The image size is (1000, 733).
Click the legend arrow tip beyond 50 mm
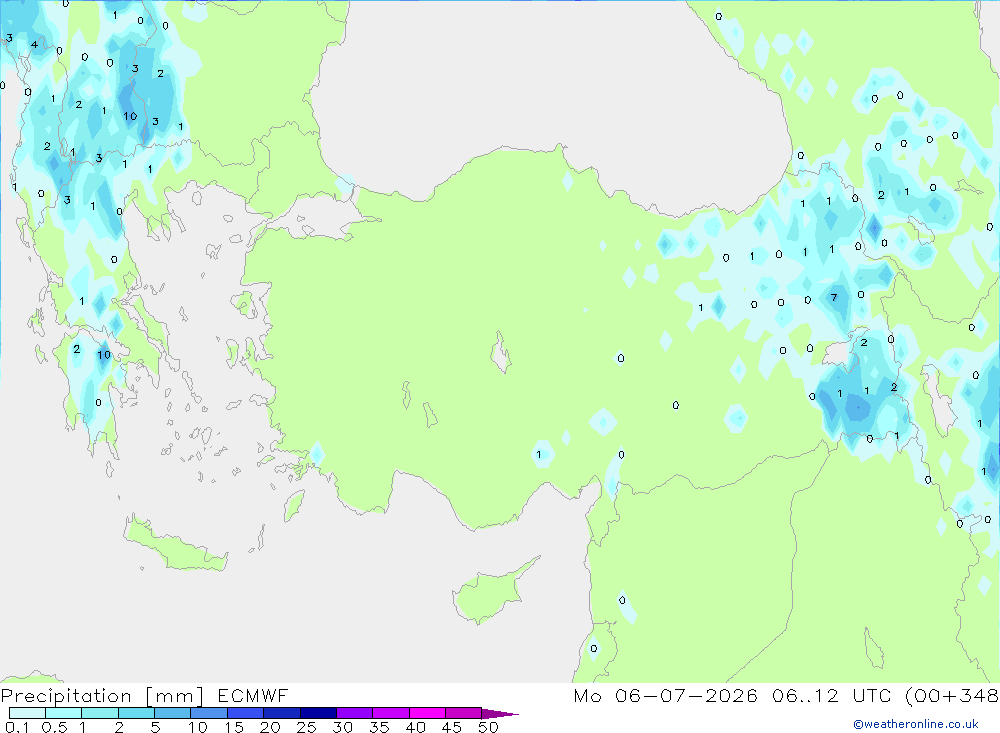click(501, 714)
